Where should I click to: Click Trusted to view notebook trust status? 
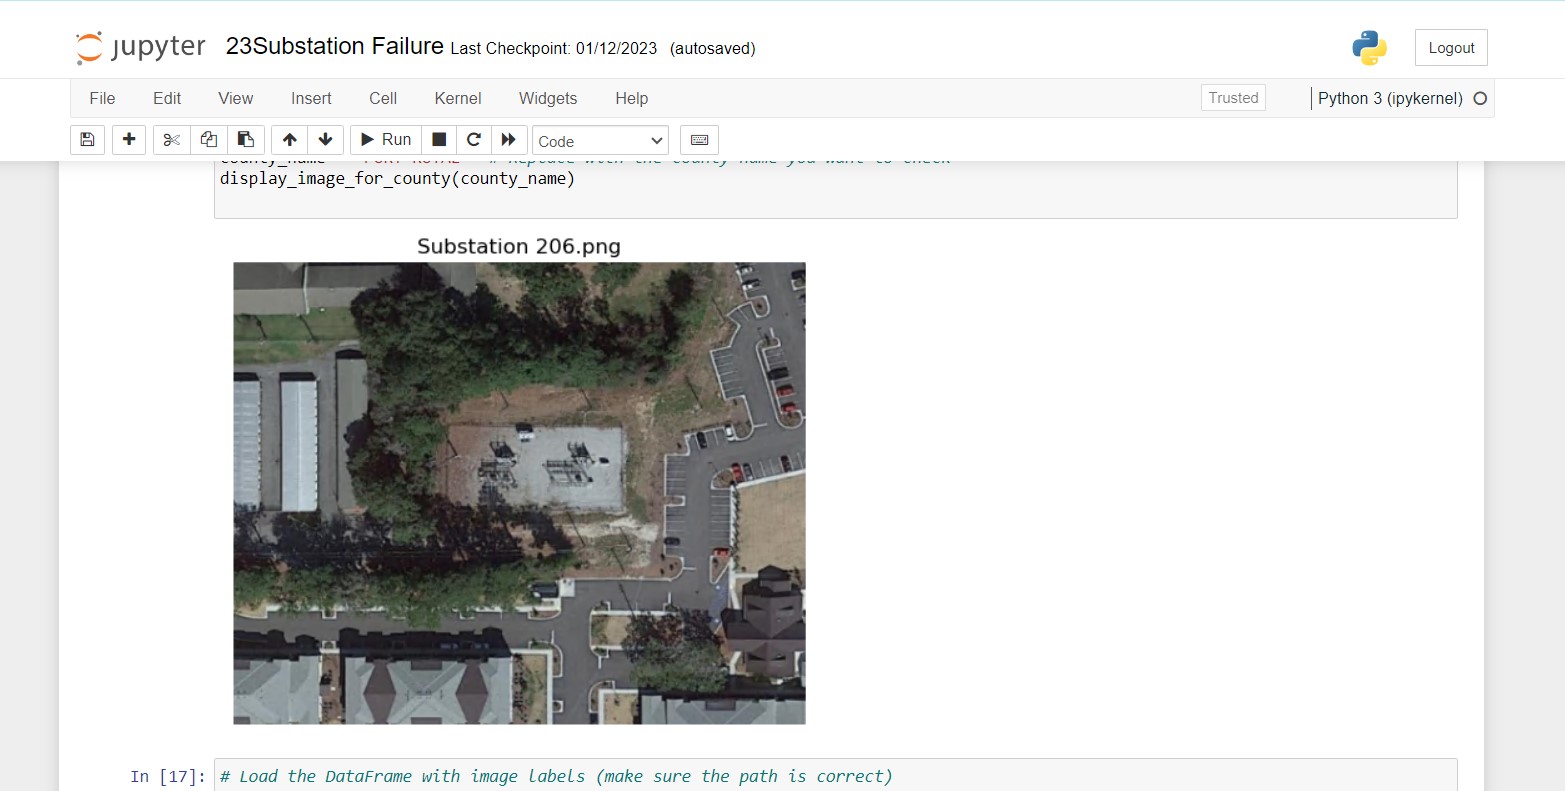[1232, 97]
